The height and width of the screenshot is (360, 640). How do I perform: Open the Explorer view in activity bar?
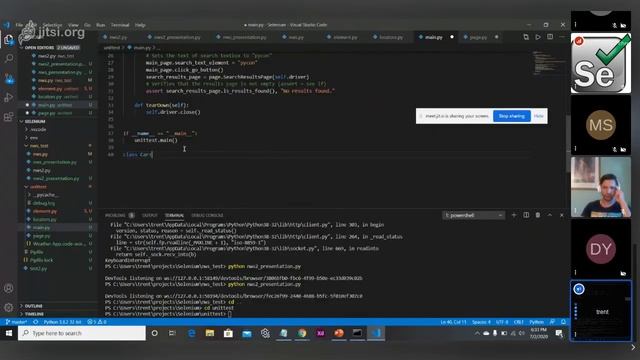click(9, 40)
